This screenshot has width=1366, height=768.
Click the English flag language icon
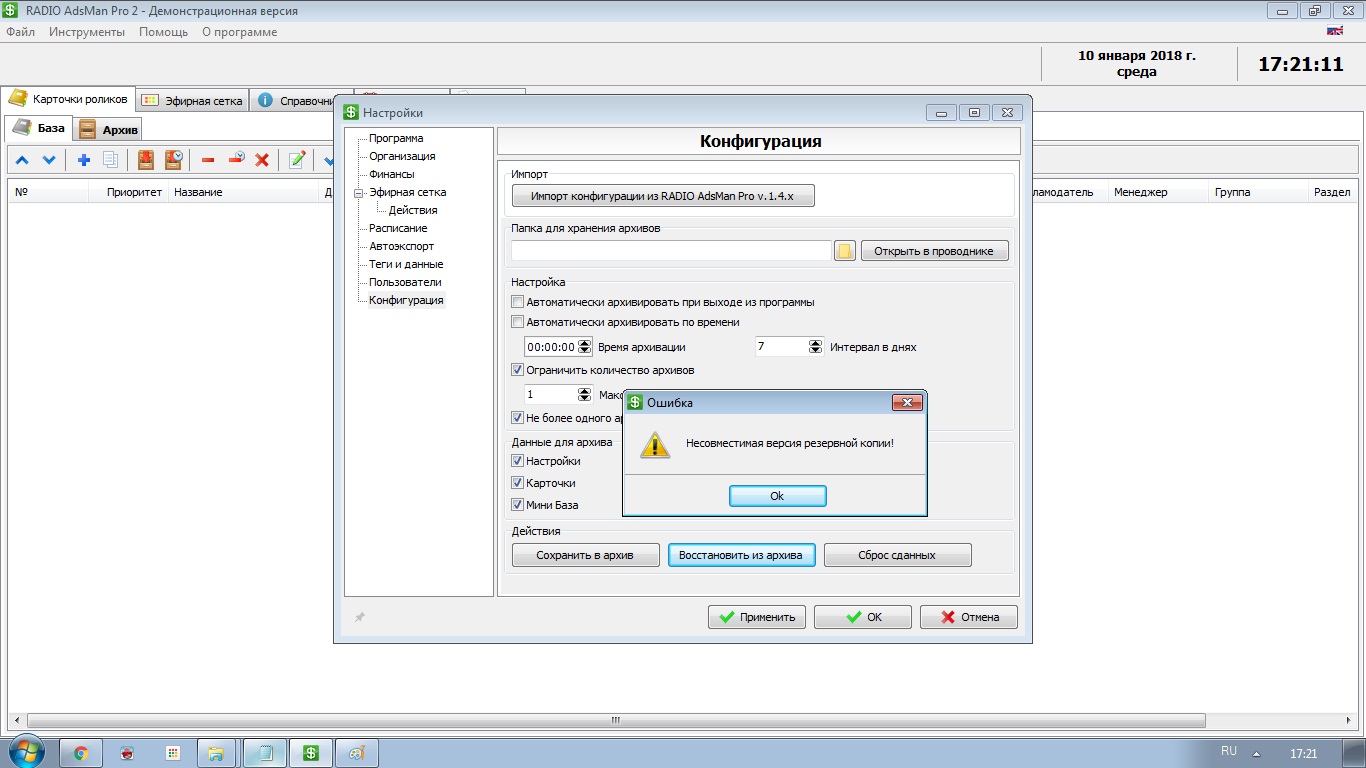point(1335,31)
